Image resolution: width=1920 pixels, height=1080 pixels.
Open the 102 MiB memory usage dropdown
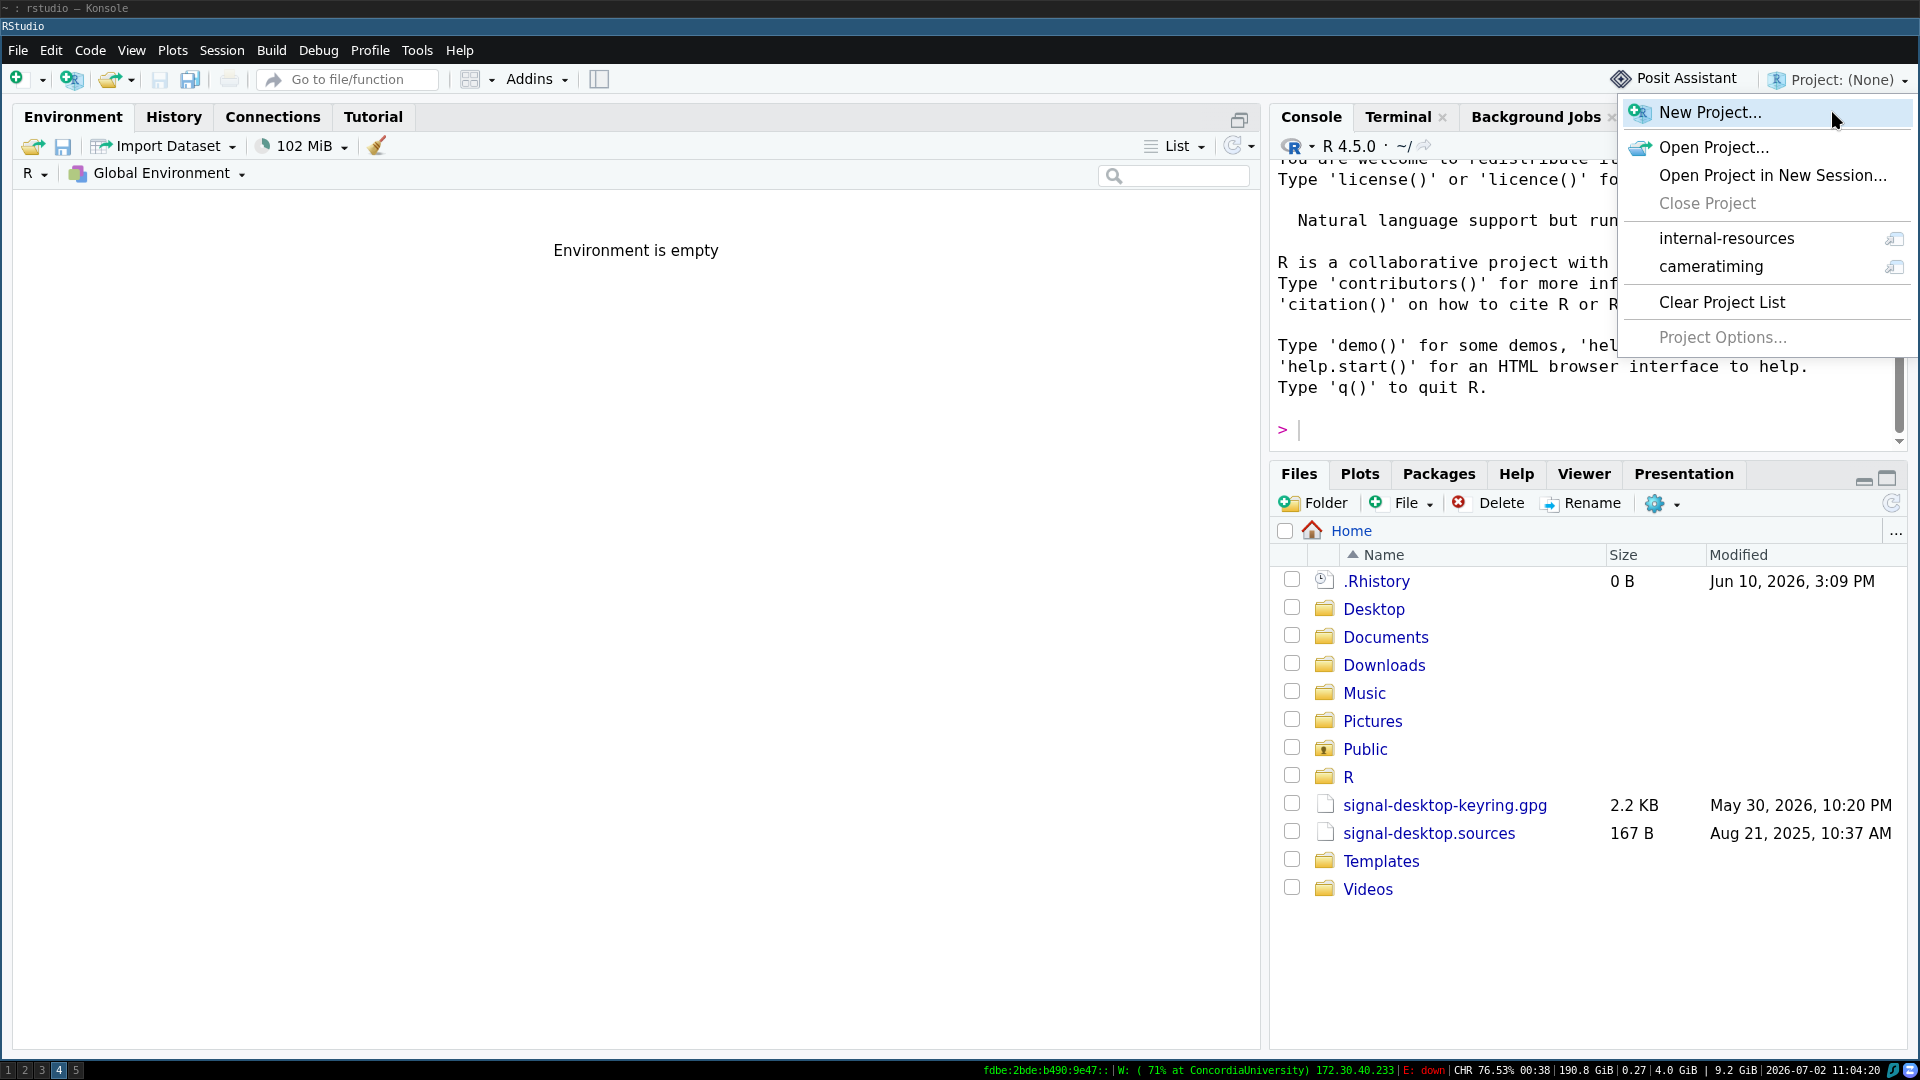pyautogui.click(x=302, y=146)
